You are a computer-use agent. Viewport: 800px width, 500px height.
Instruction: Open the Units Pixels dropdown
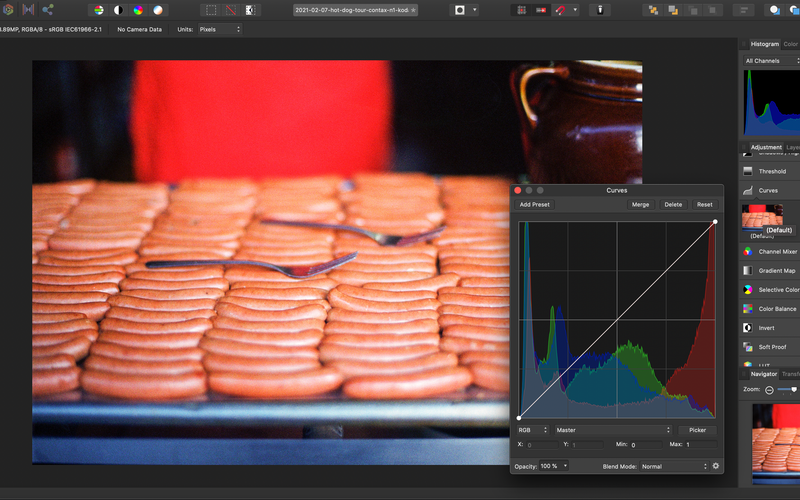pos(220,30)
